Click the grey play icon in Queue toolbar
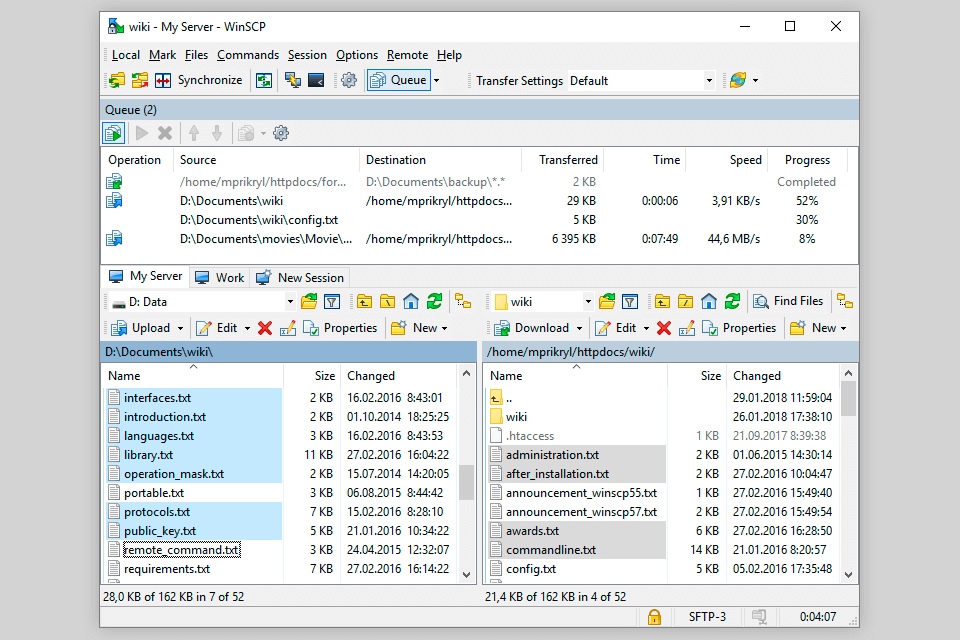This screenshot has width=960, height=640. tap(141, 133)
